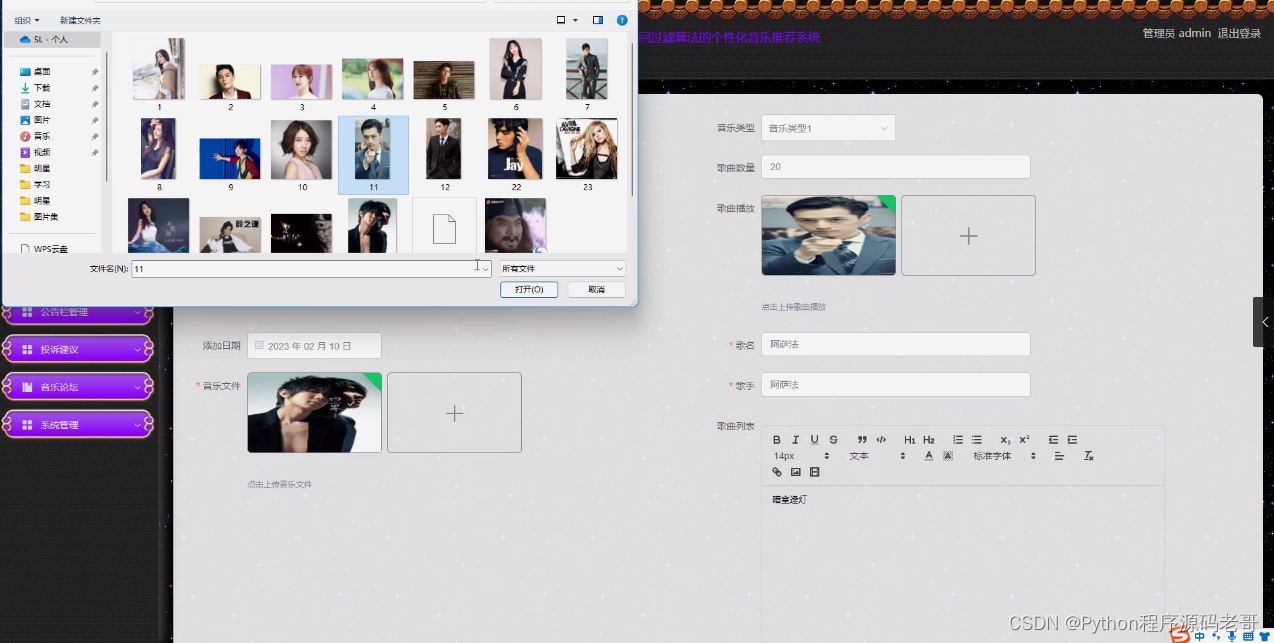This screenshot has height=643, width=1274.
Task: Click the code view icon in editor toolbar
Action: pos(880,439)
